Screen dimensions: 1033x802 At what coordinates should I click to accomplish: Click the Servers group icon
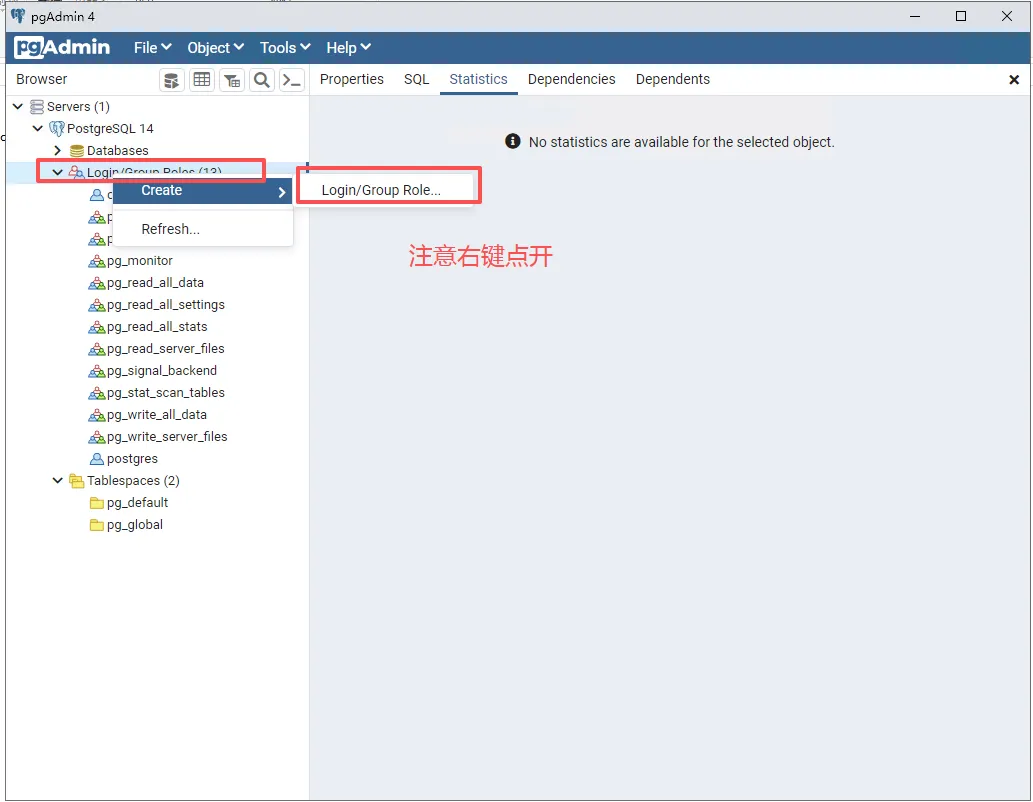(37, 107)
